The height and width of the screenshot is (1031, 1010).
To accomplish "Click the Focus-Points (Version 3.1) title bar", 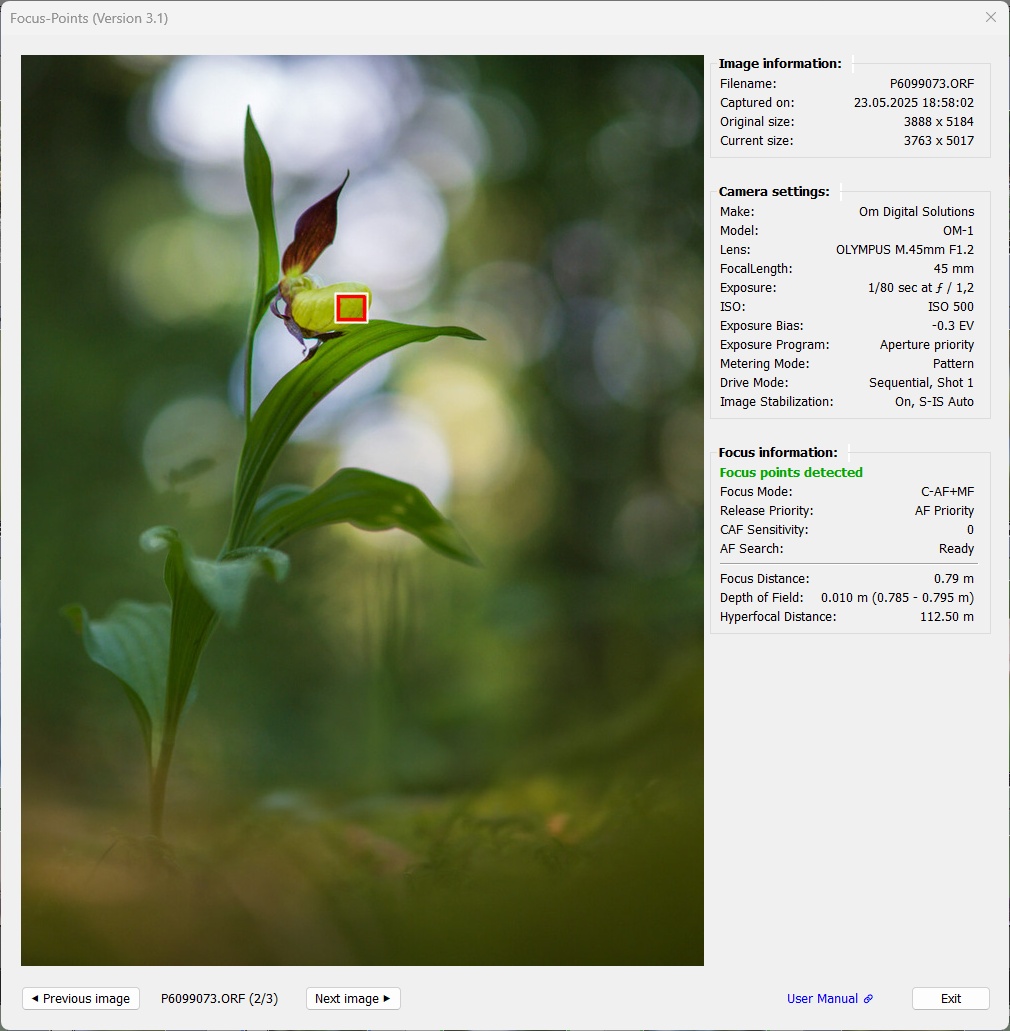I will [x=400, y=17].
